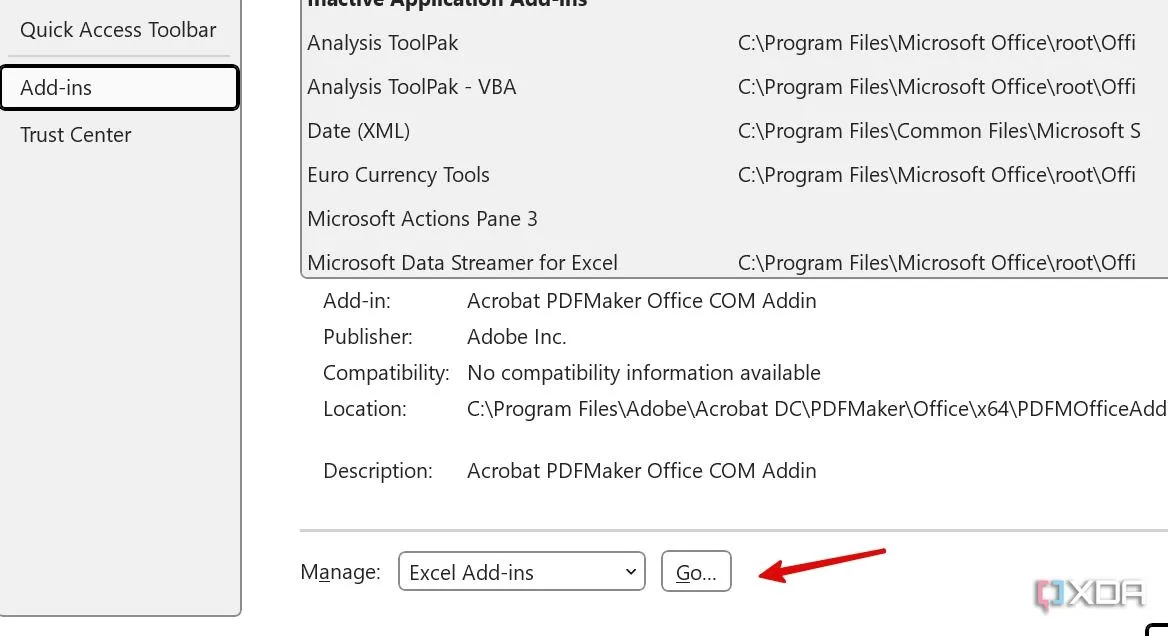
Task: Select the Analysis ToolPak add-in row
Action: click(734, 43)
